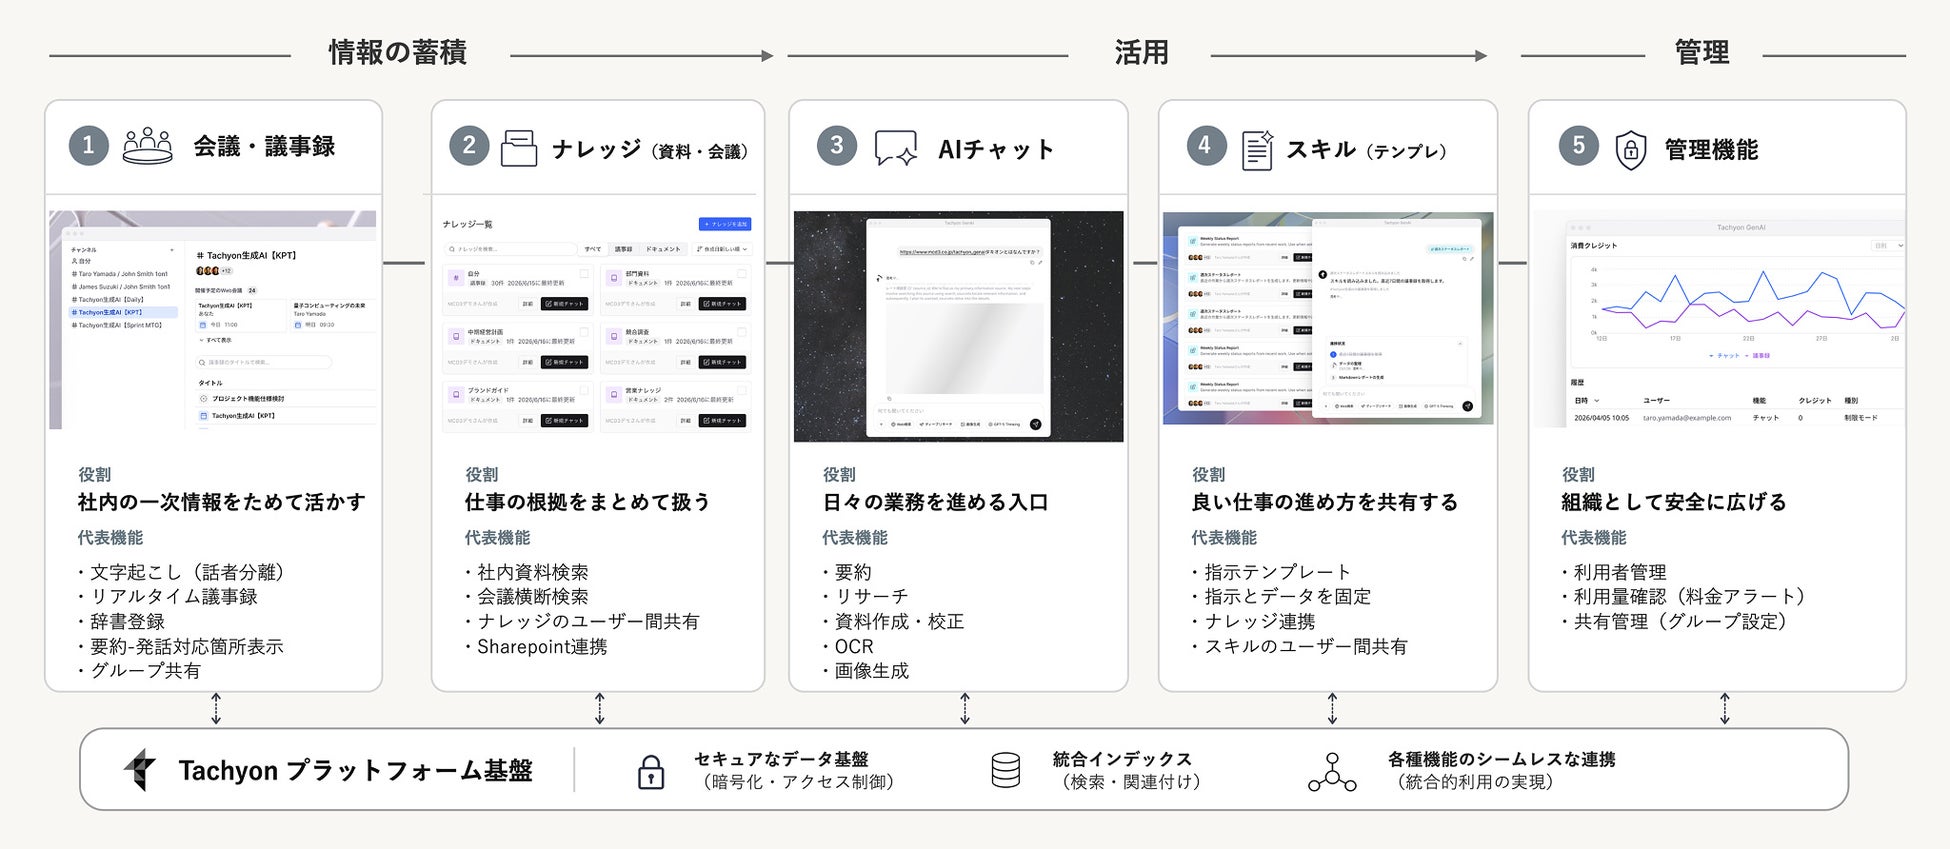Screen dimensions: 1950x849
Task: Open the Tachyon生成AI【Daily】 channel
Action: point(110,299)
